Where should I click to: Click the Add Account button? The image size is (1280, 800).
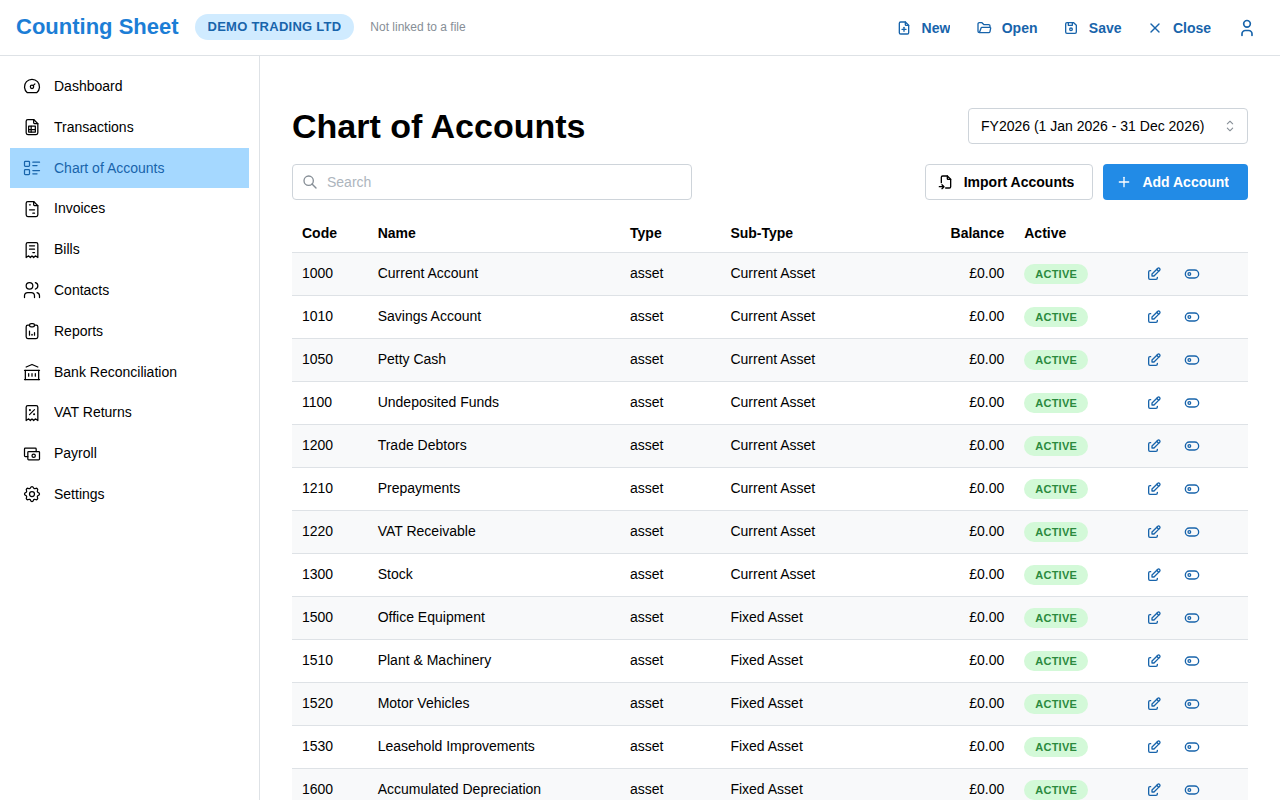pos(1175,182)
